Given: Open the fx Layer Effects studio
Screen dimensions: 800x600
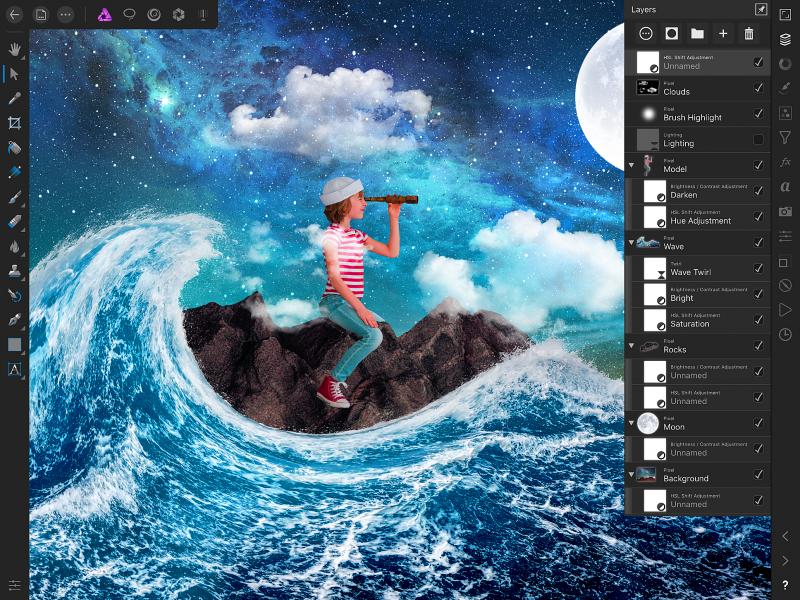Looking at the screenshot, I should point(785,161).
